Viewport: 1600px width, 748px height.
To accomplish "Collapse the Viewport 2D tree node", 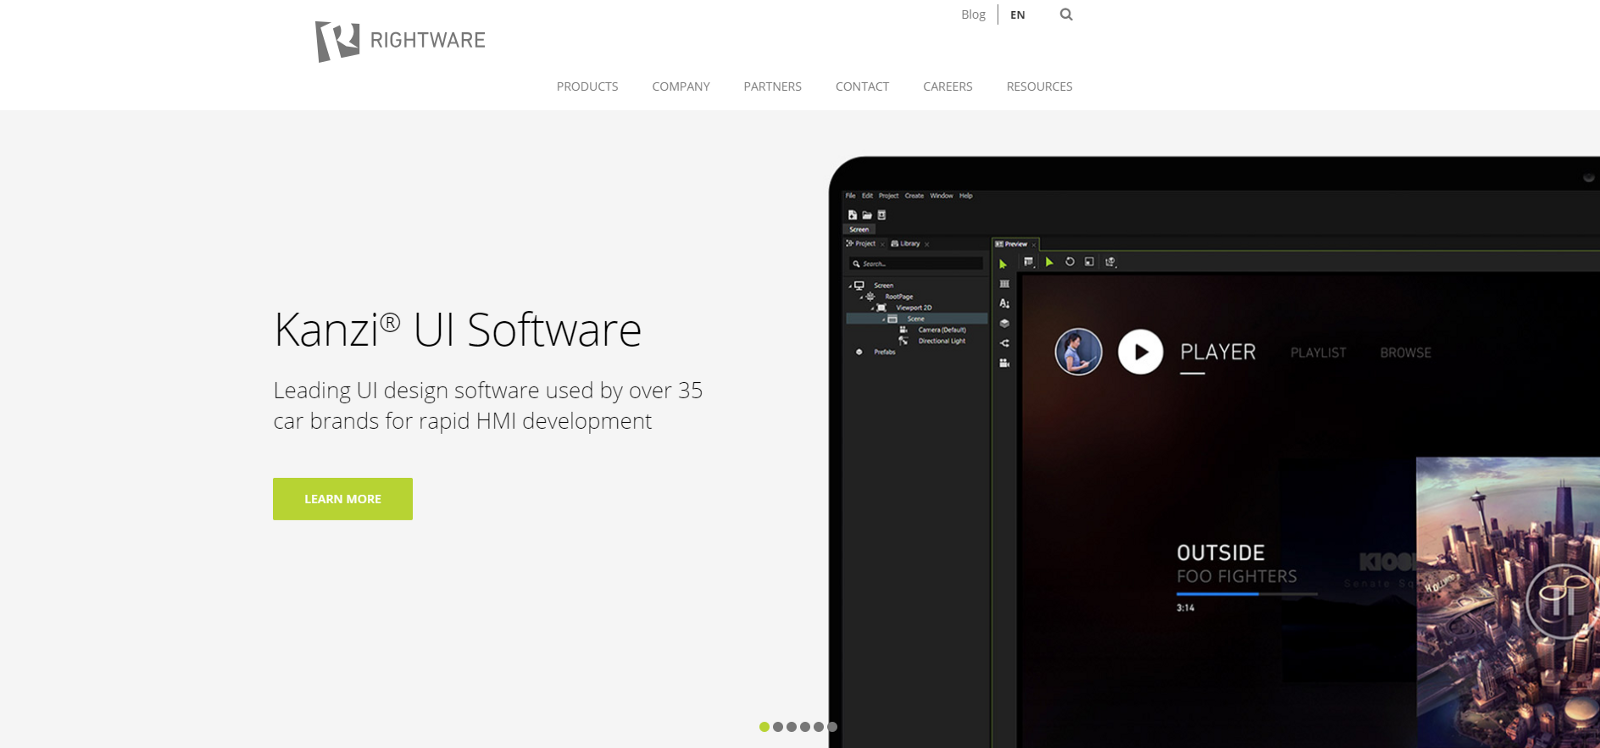I will [x=872, y=308].
